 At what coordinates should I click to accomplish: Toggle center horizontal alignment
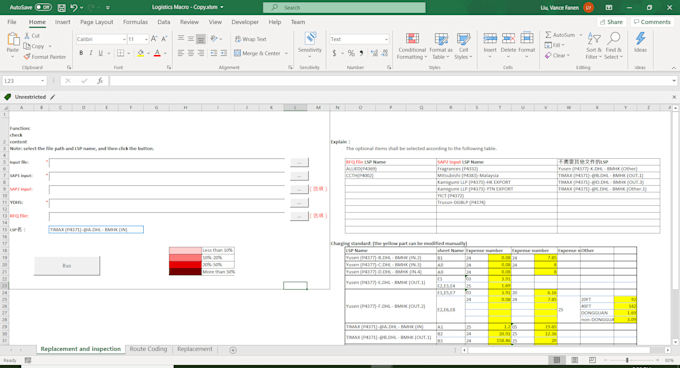pyautogui.click(x=191, y=53)
